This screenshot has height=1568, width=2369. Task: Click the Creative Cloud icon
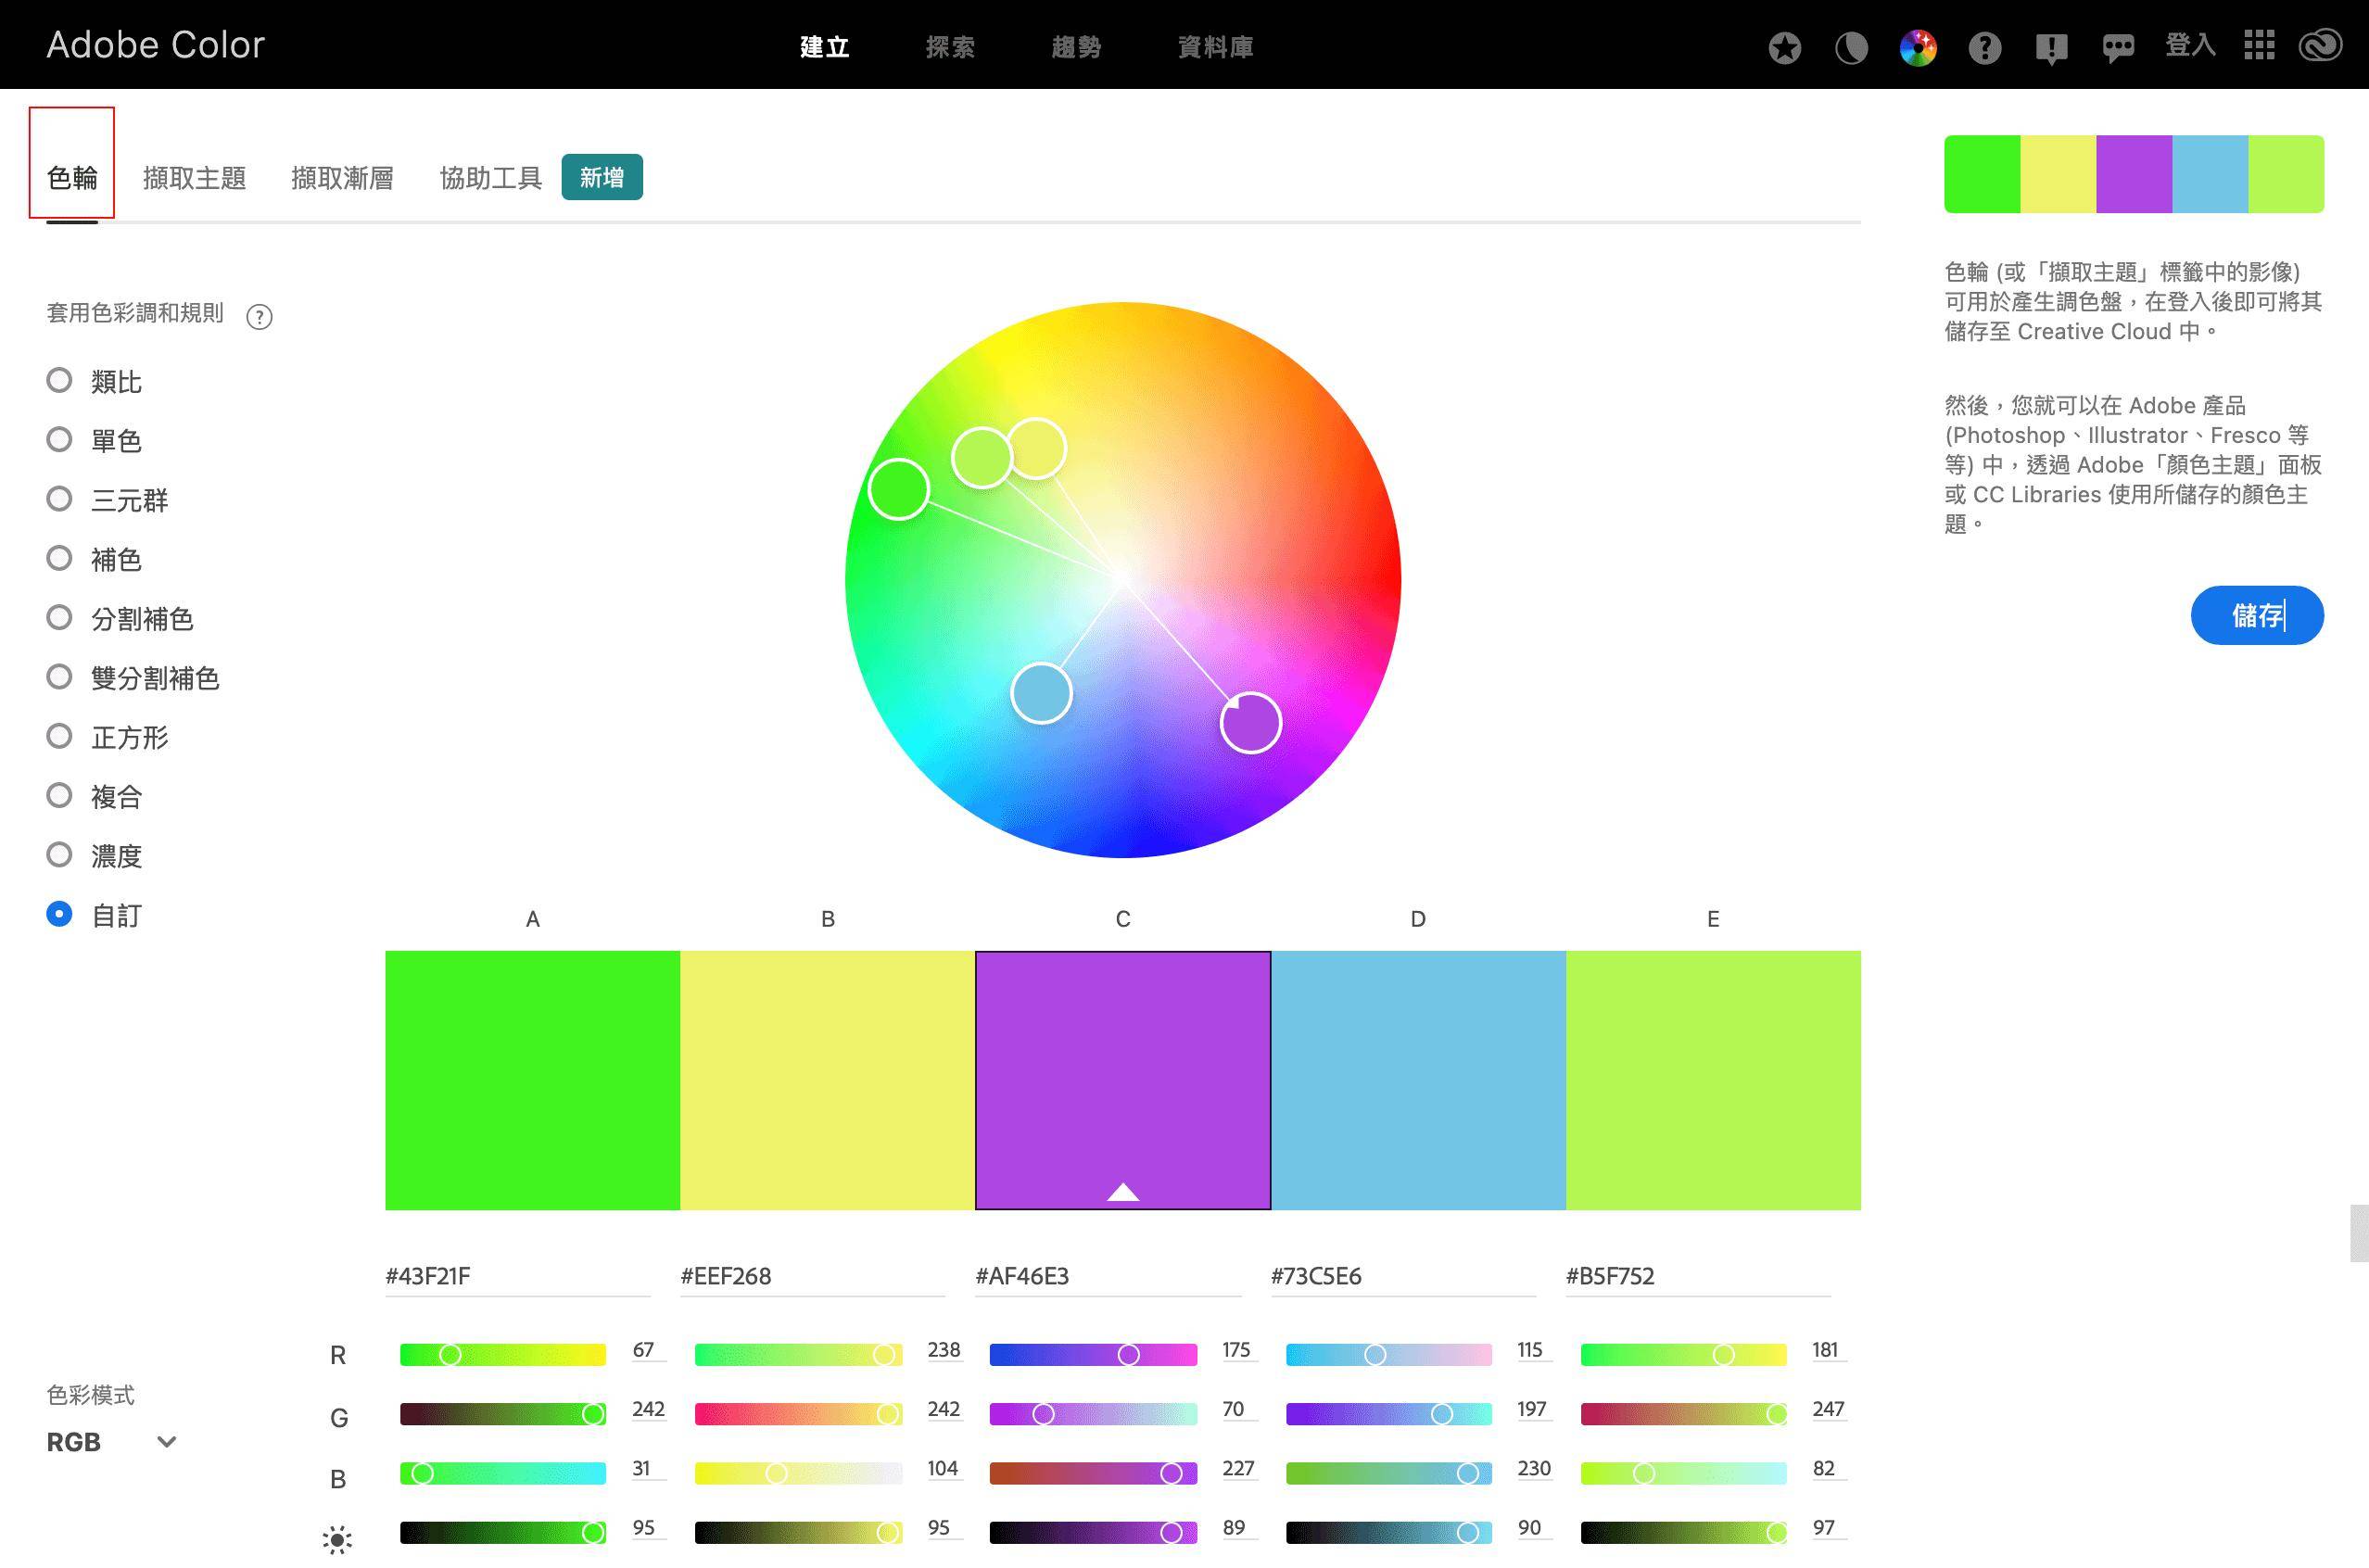2320,45
